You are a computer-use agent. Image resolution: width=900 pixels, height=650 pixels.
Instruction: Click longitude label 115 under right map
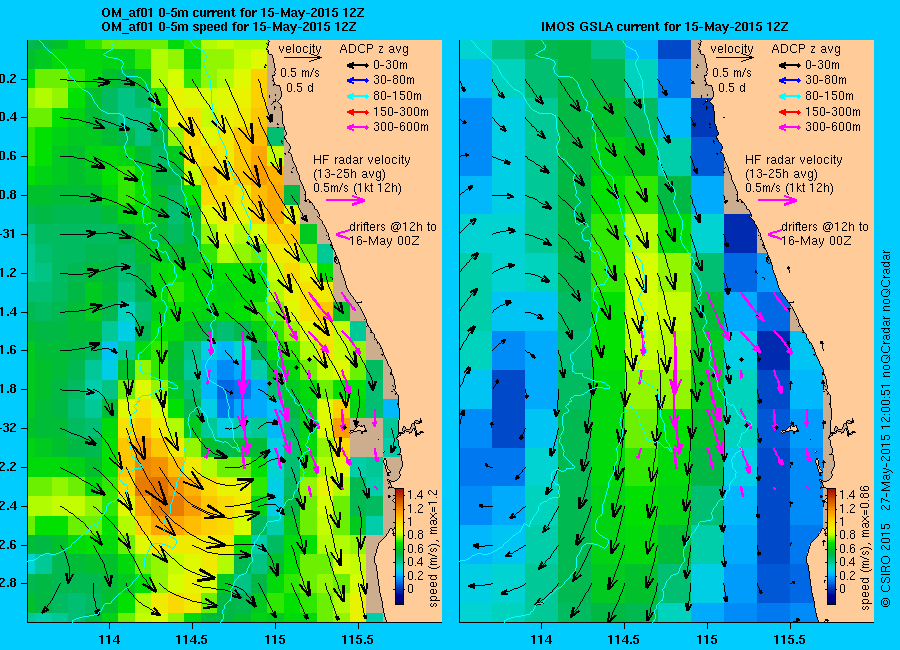[707, 640]
